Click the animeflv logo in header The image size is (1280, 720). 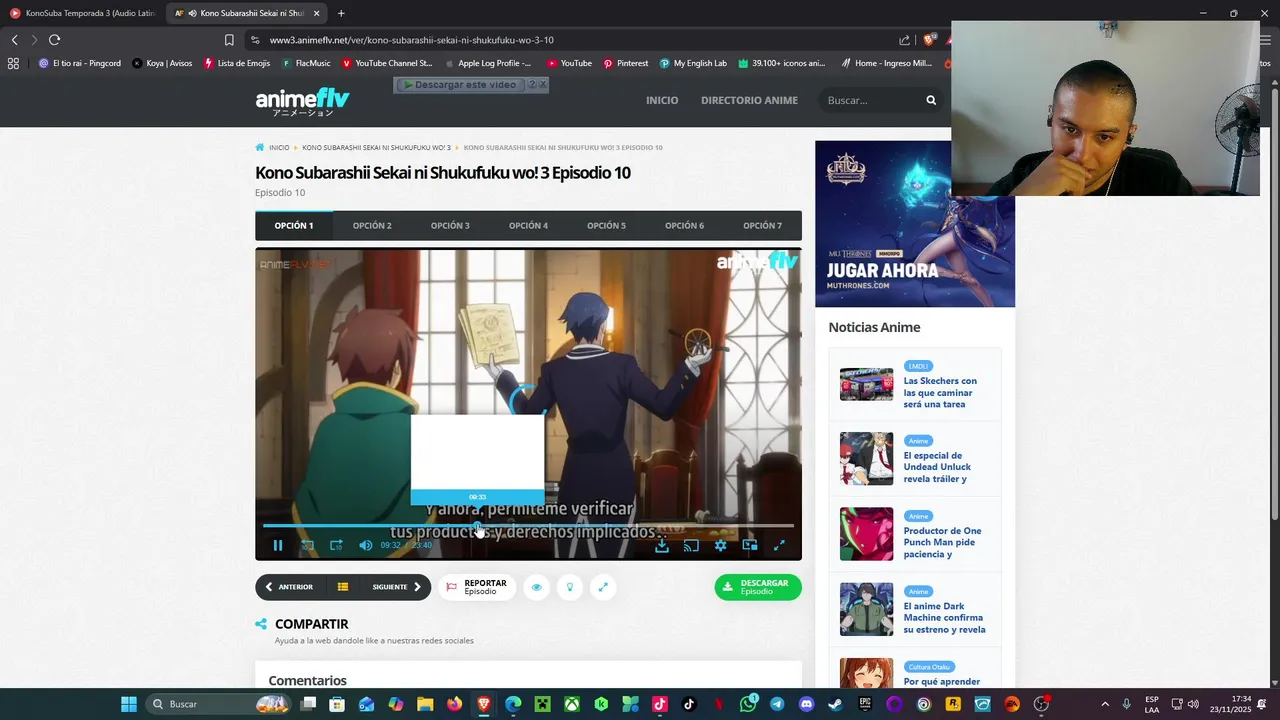coord(302,101)
